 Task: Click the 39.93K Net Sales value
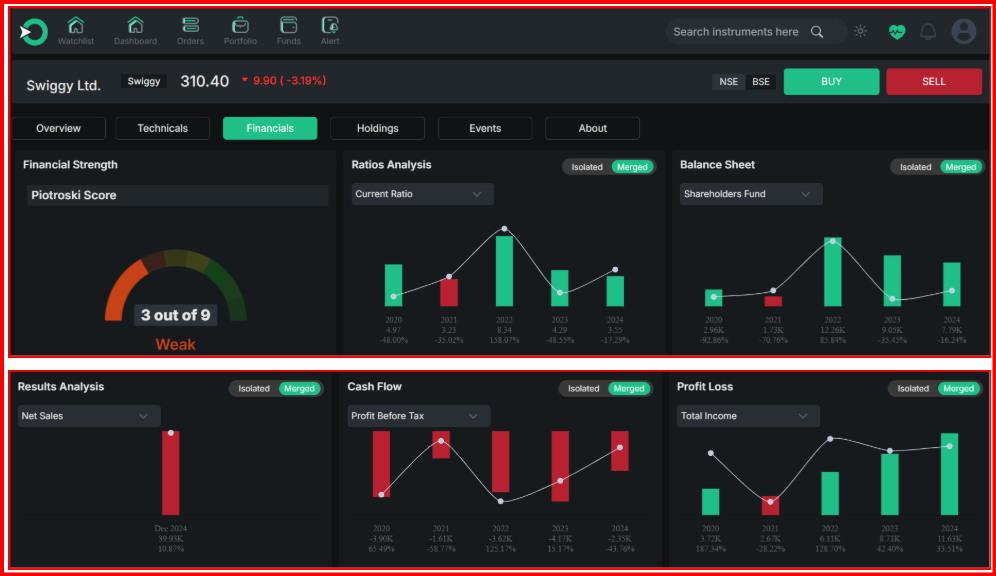[x=170, y=539]
